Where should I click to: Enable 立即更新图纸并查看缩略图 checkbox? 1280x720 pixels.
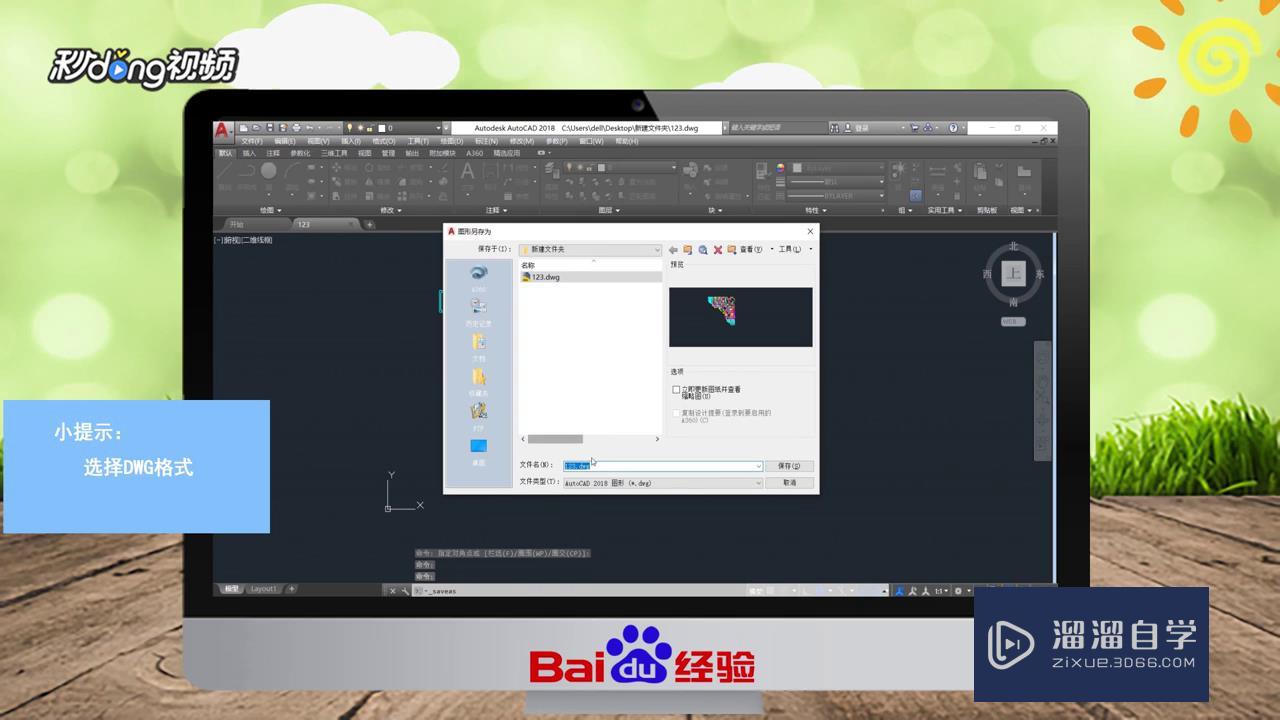tap(676, 389)
